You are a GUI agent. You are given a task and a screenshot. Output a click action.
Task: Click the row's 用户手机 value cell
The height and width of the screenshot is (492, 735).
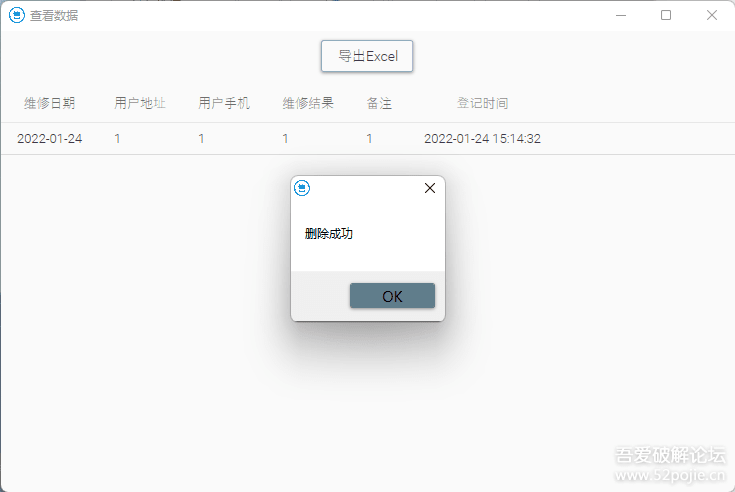[x=201, y=139]
